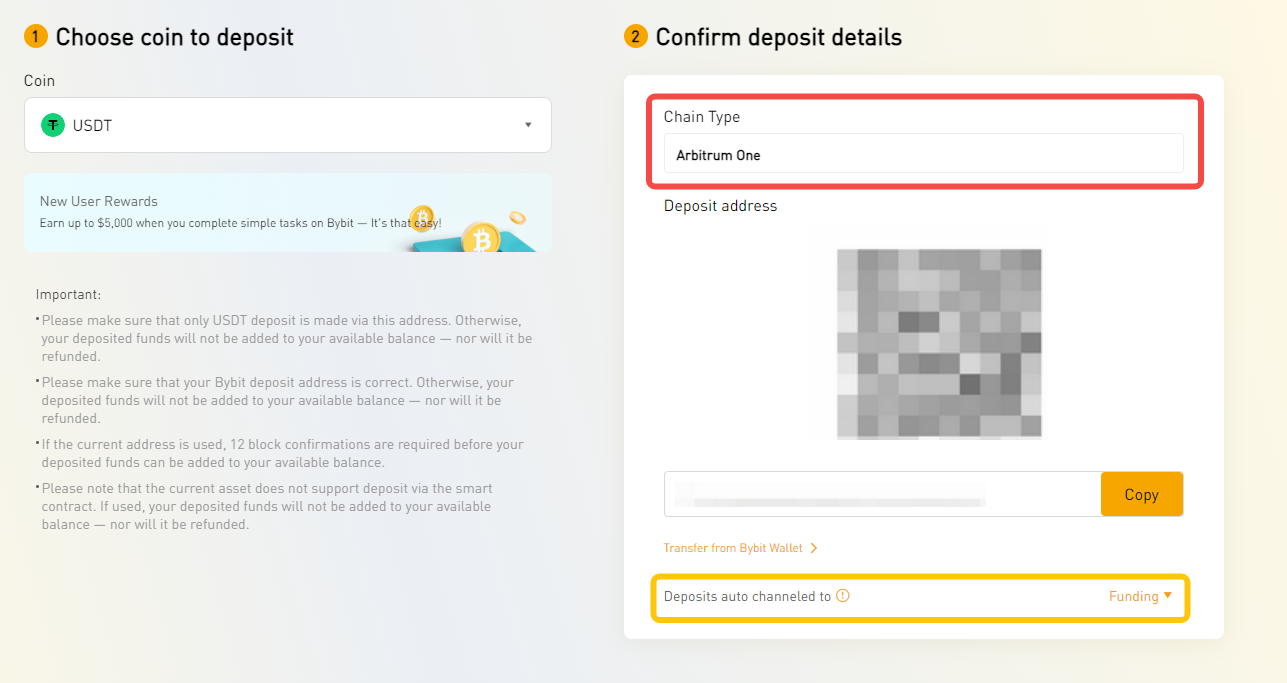Screen dimensions: 1287x683
Task: Click the Chain Type label
Action: [702, 117]
